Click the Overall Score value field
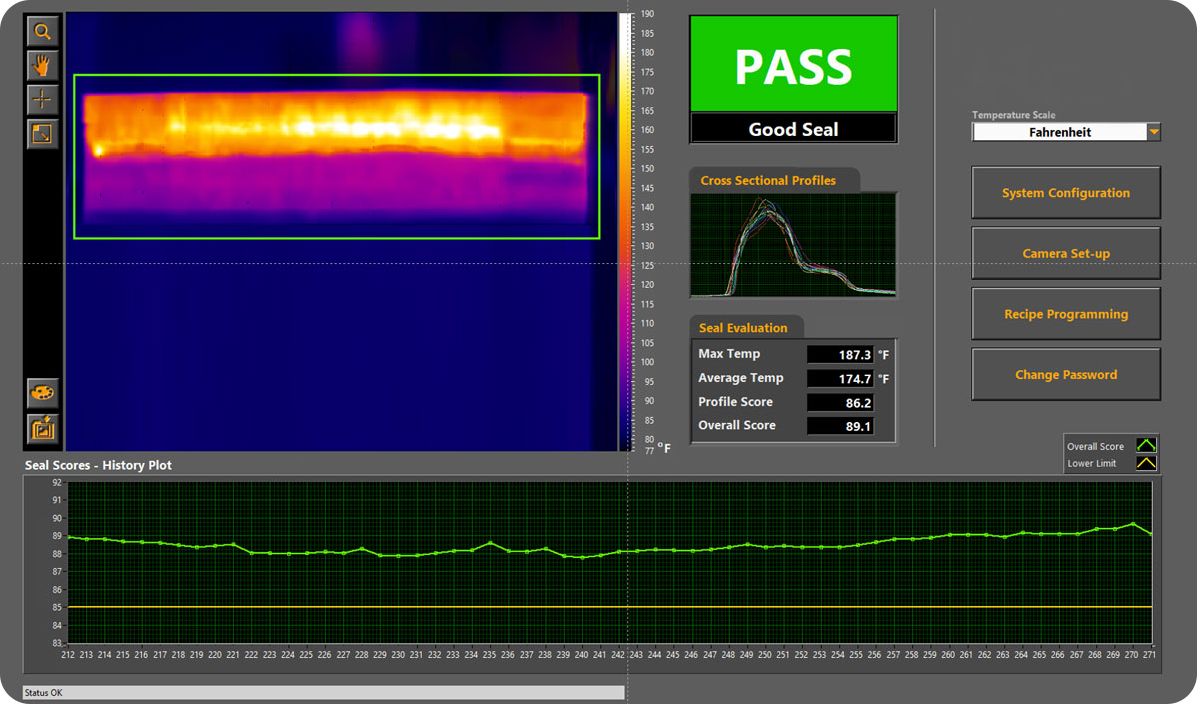The image size is (1197, 704). (840, 426)
